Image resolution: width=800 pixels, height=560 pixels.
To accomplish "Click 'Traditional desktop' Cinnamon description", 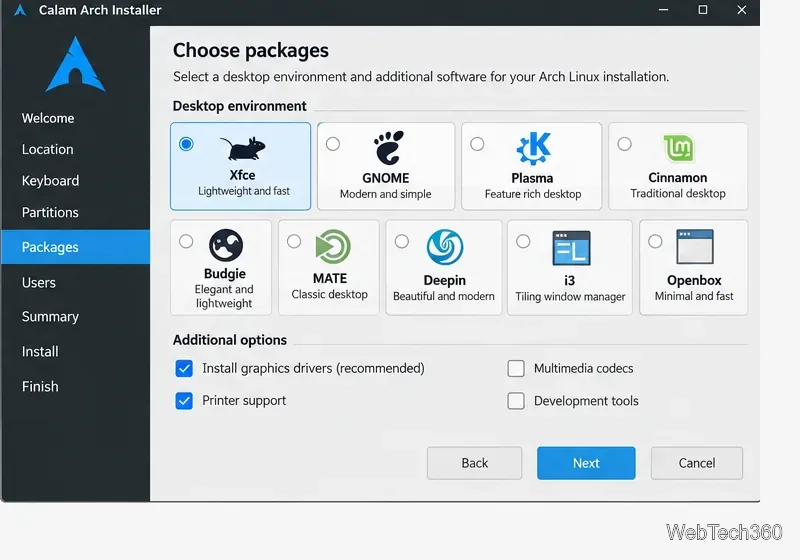I will pyautogui.click(x=678, y=194).
